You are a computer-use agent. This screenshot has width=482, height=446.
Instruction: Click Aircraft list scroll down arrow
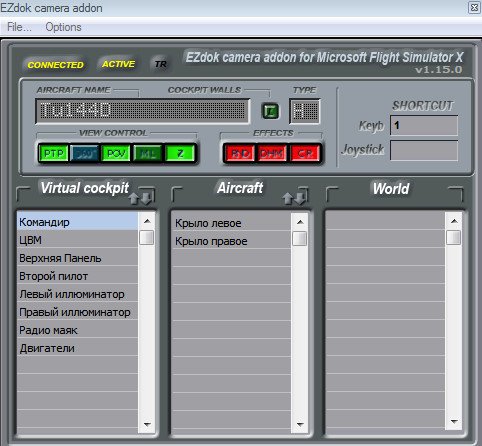click(300, 424)
